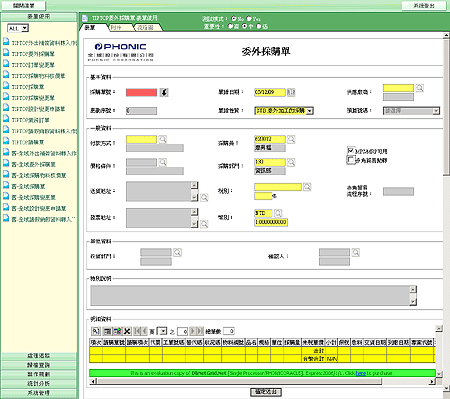This screenshot has width=450, height=399.
Task: Open the page number dropdown in grid toolbar
Action: point(162,331)
